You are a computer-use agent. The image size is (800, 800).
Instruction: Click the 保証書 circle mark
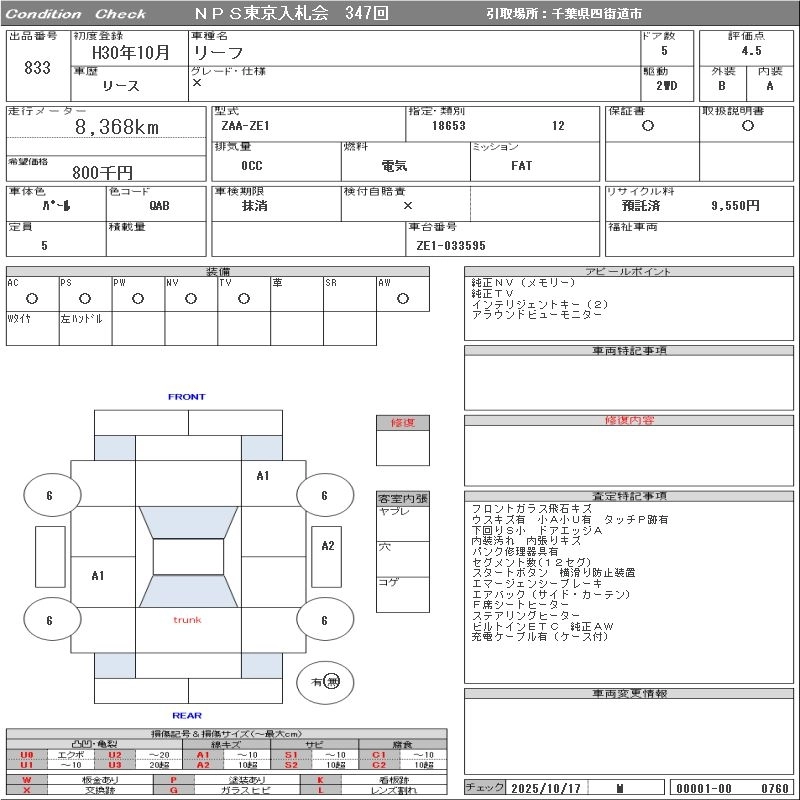click(648, 126)
